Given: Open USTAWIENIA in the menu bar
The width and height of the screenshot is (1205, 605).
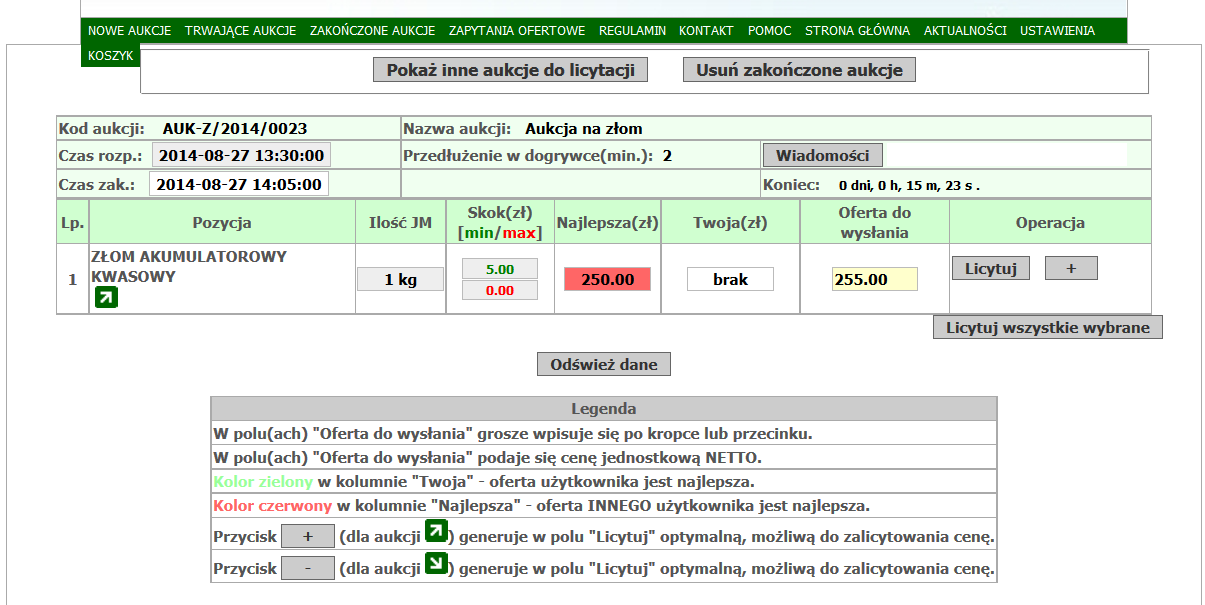Looking at the screenshot, I should pyautogui.click(x=1057, y=31).
